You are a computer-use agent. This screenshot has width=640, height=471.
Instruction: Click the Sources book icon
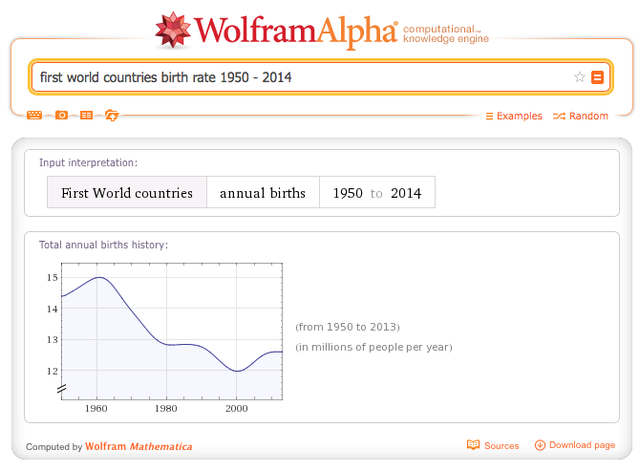point(473,445)
